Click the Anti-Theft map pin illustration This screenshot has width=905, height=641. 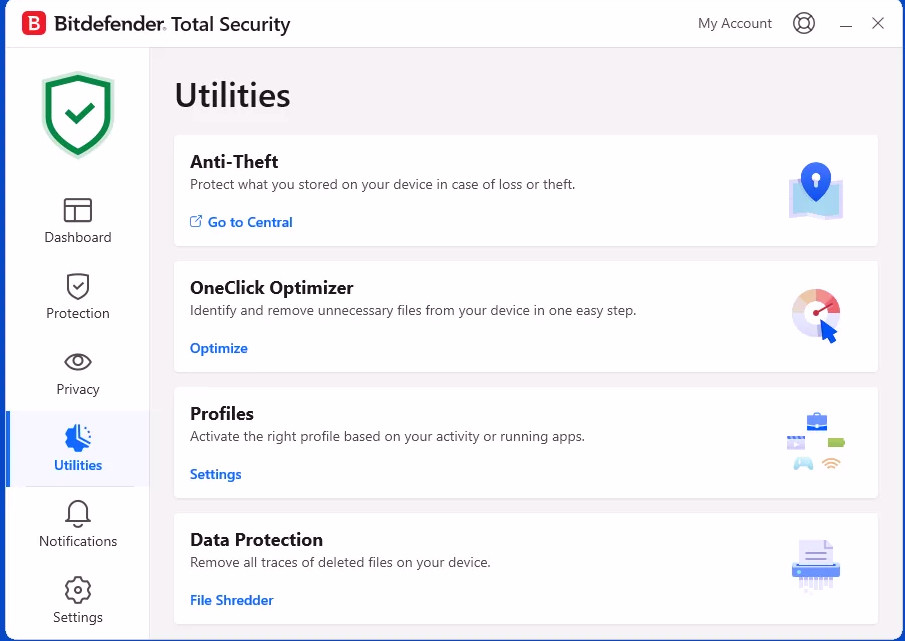[x=816, y=190]
